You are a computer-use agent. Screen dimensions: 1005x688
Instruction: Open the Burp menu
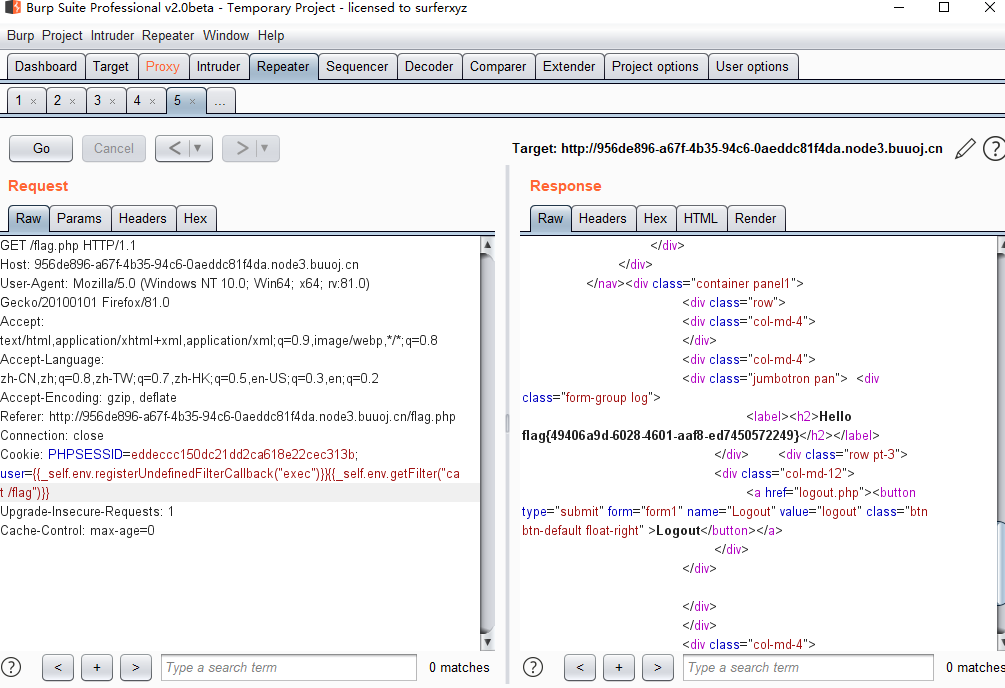[21, 36]
